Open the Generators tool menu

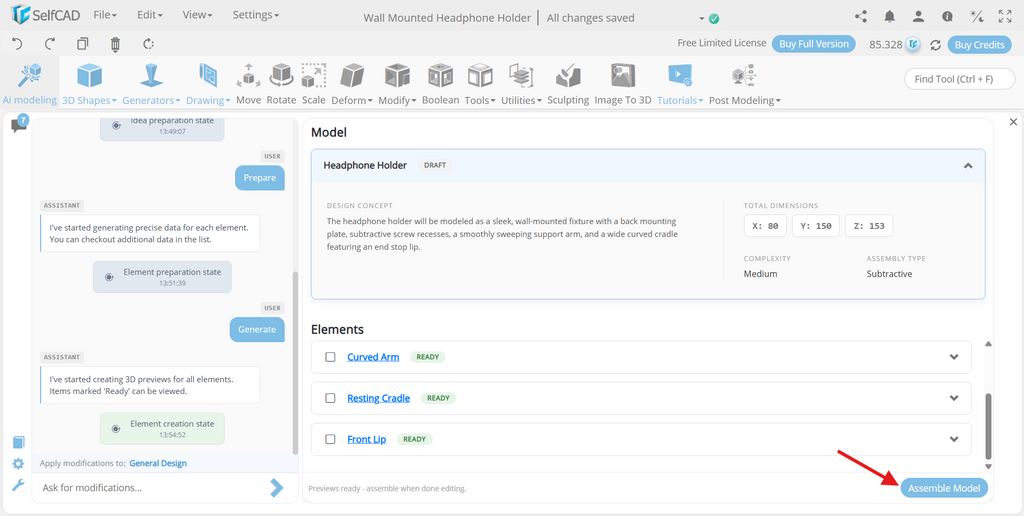tap(152, 84)
